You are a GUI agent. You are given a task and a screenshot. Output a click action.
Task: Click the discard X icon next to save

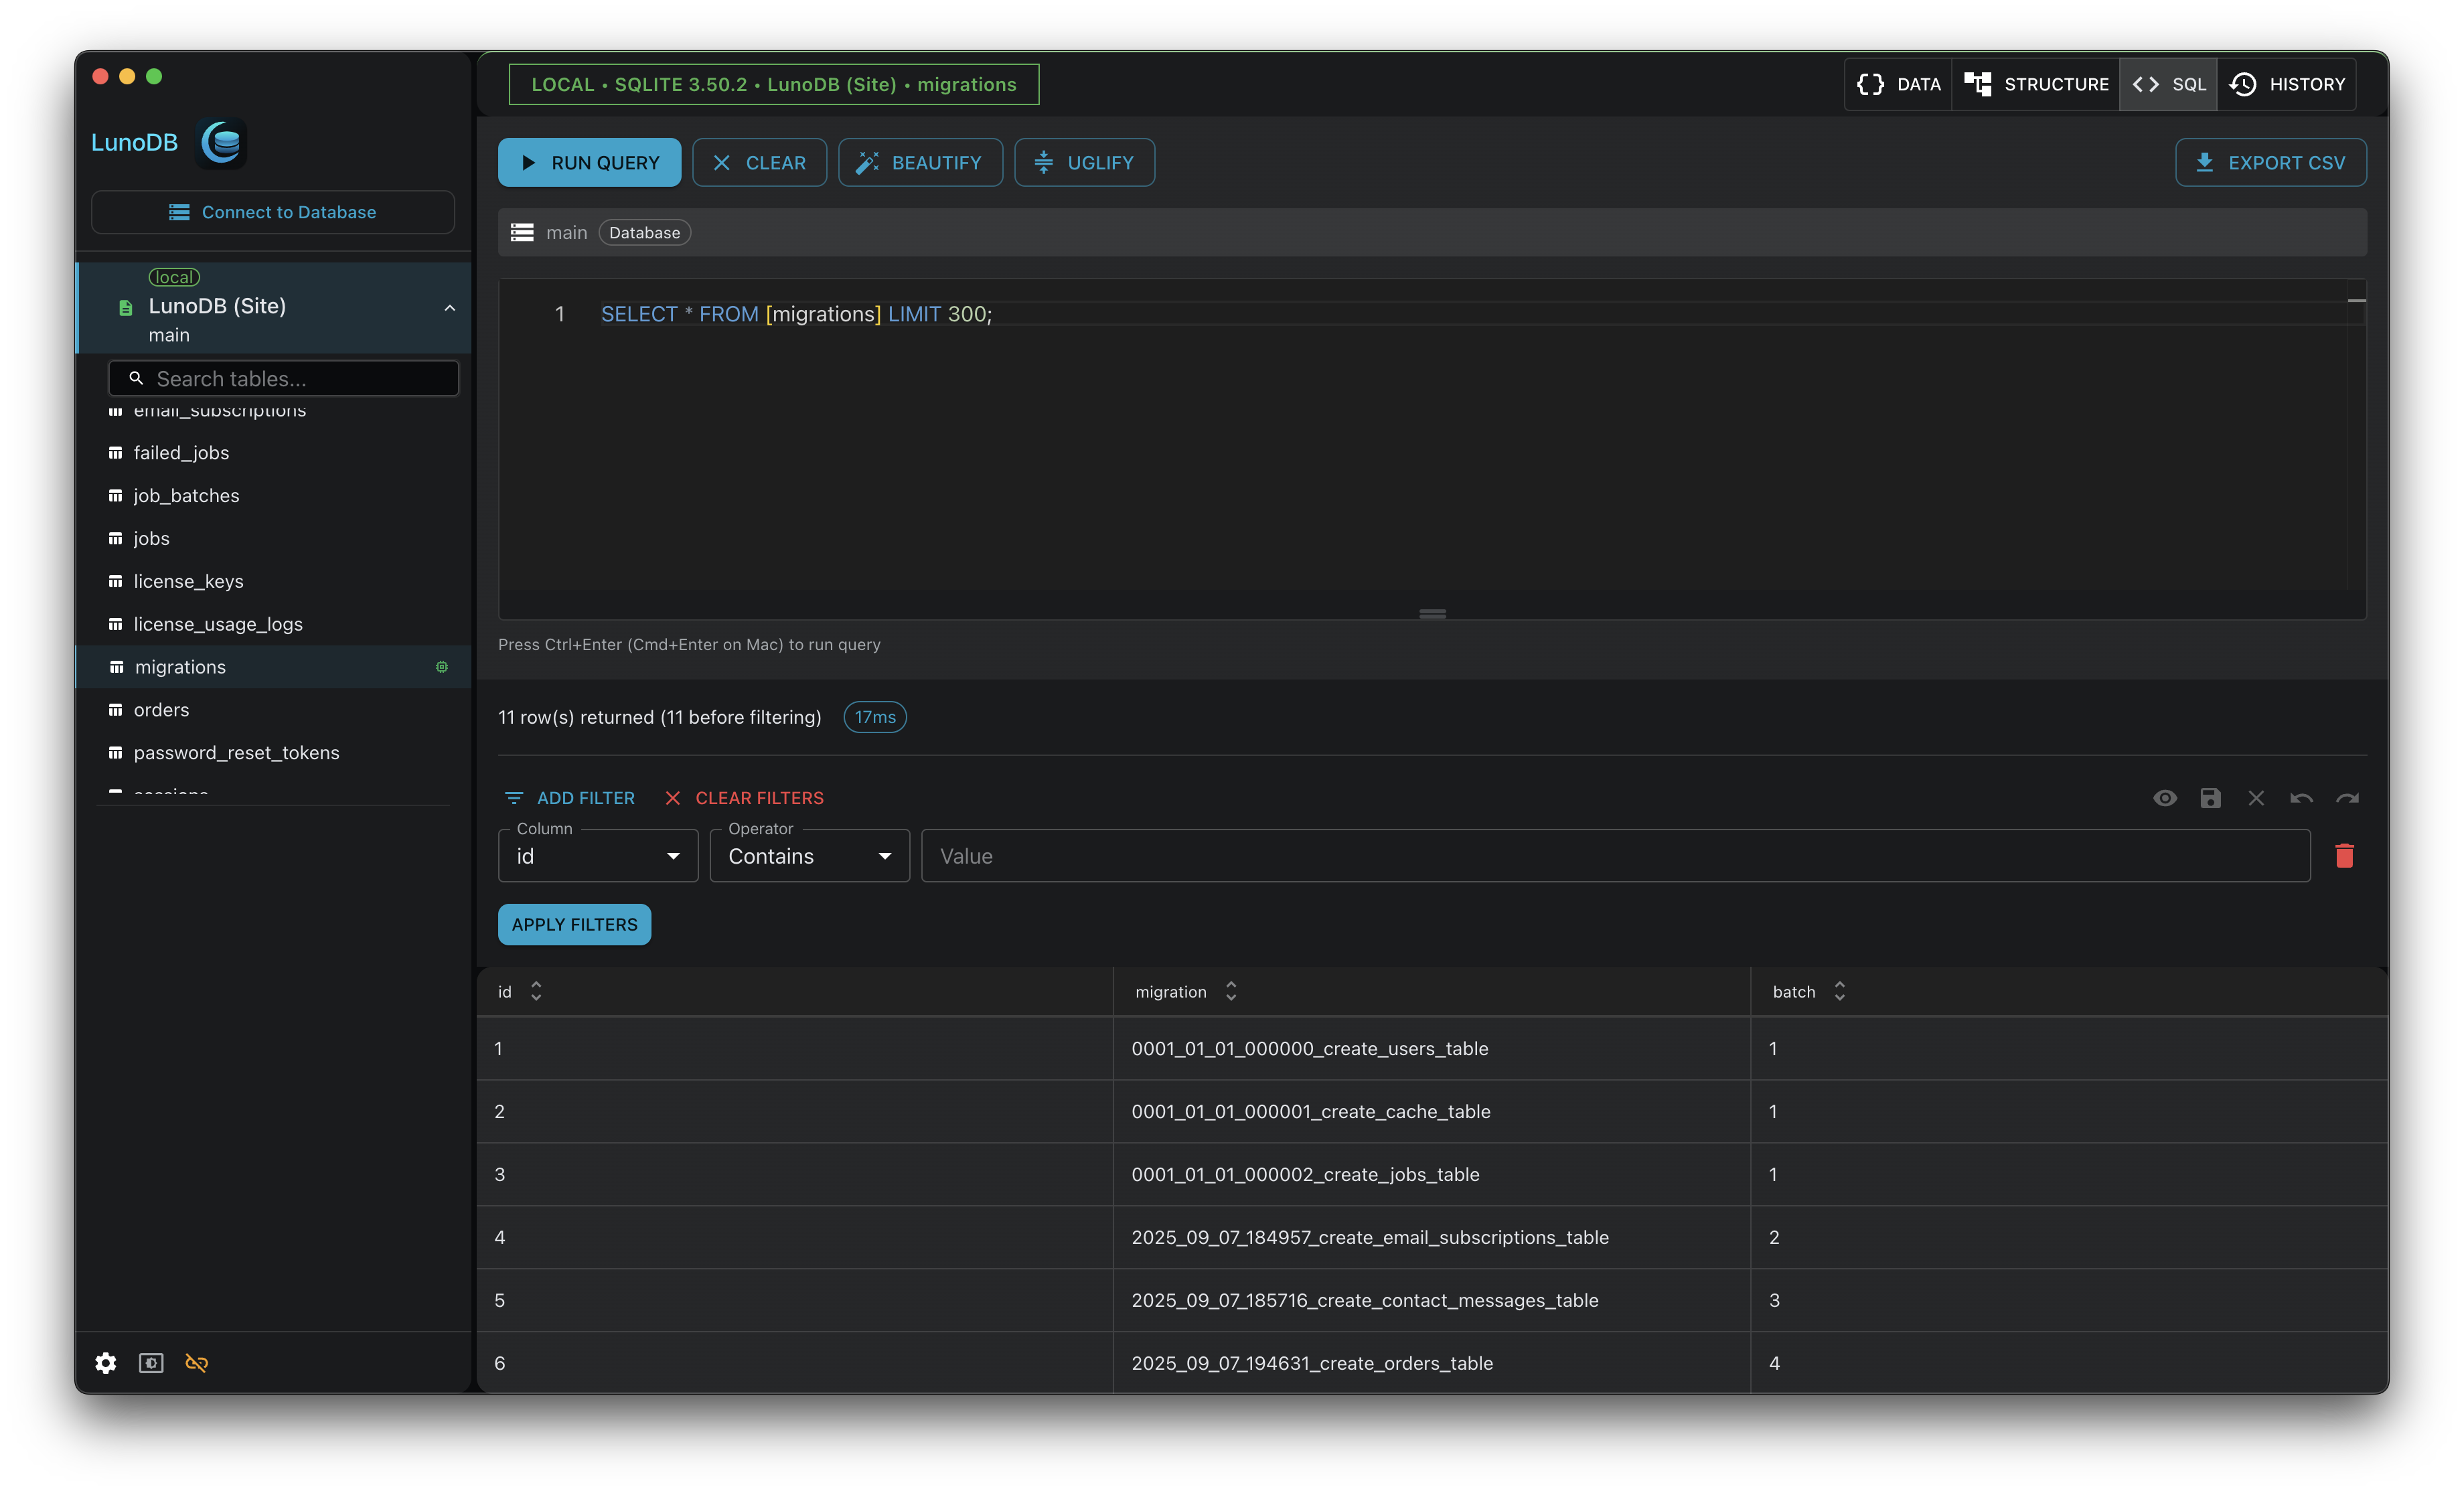(x=2256, y=798)
